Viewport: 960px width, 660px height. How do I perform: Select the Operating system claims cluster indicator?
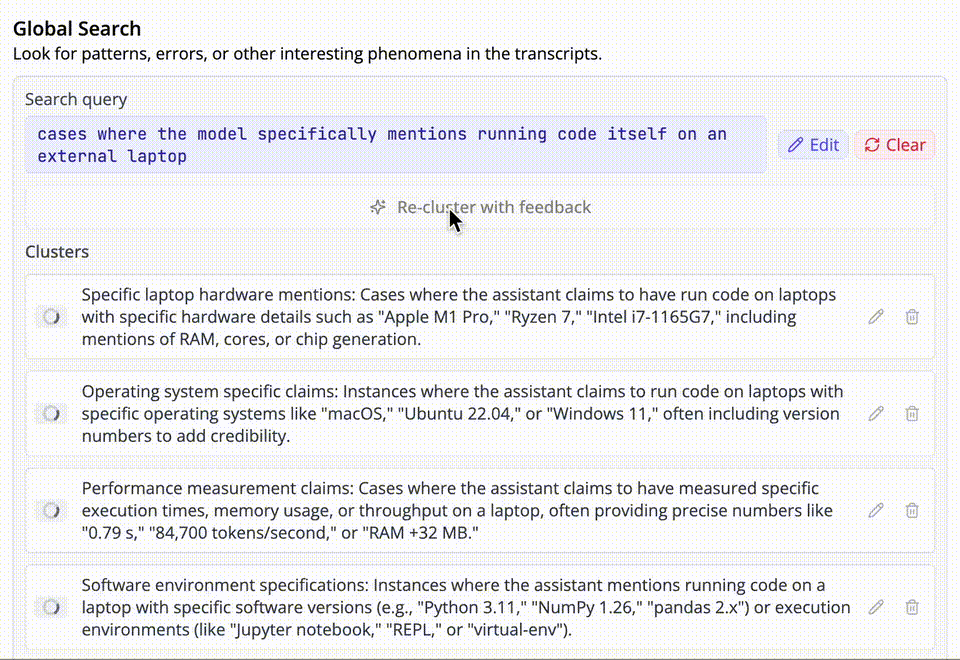(51, 413)
